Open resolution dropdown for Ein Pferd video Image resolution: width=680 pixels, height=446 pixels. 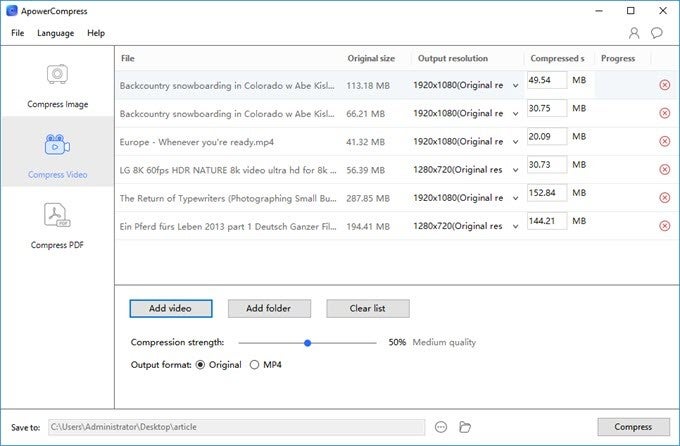point(515,227)
